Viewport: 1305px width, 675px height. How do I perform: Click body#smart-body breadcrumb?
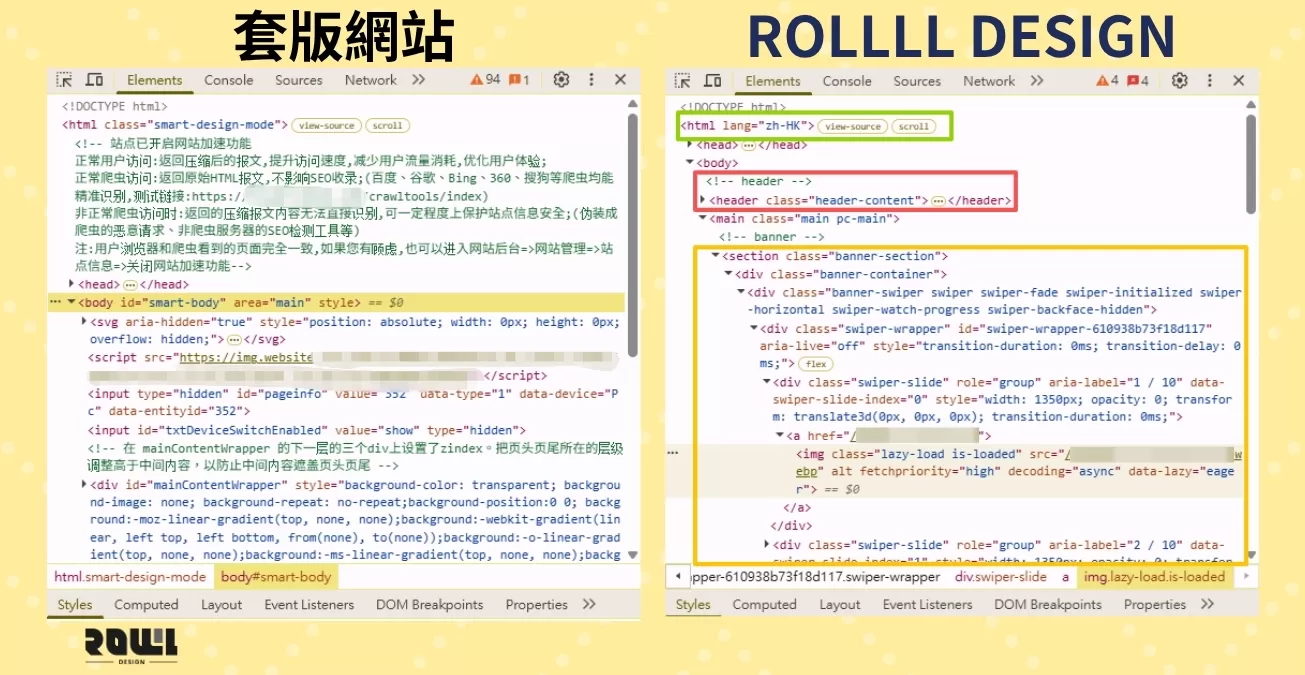pos(276,577)
